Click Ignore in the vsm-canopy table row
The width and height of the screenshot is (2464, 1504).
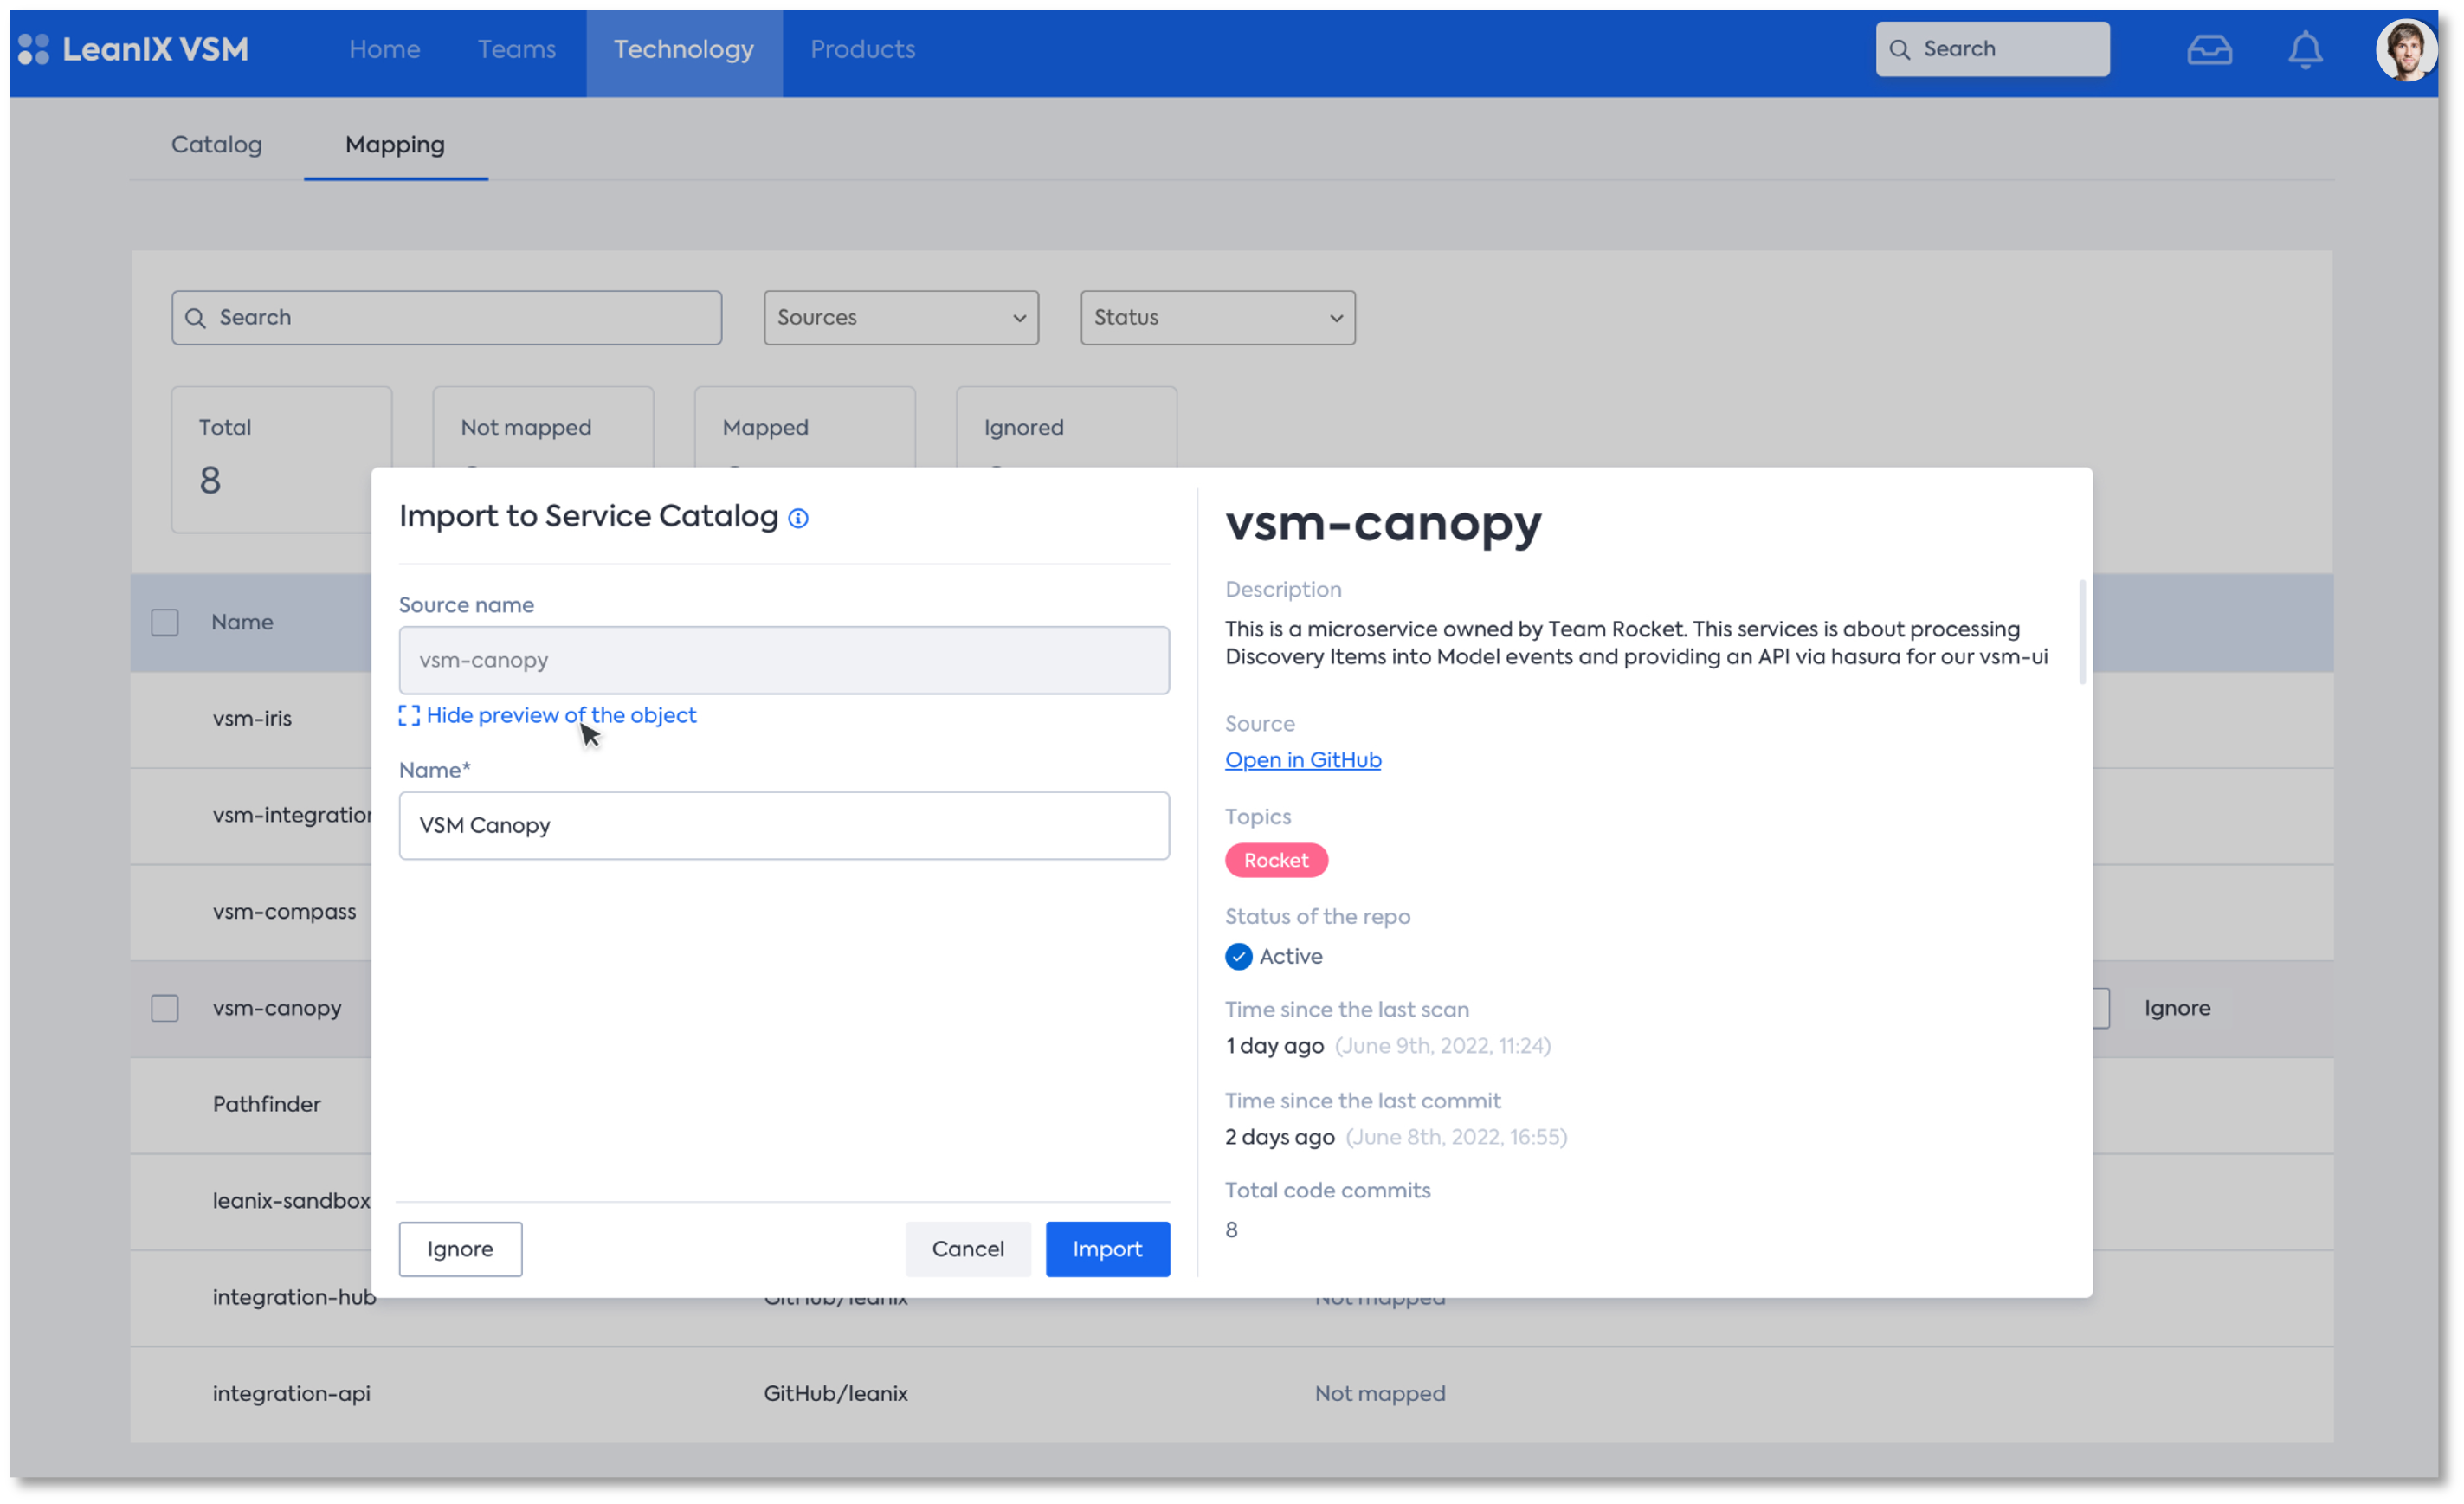[2177, 1008]
